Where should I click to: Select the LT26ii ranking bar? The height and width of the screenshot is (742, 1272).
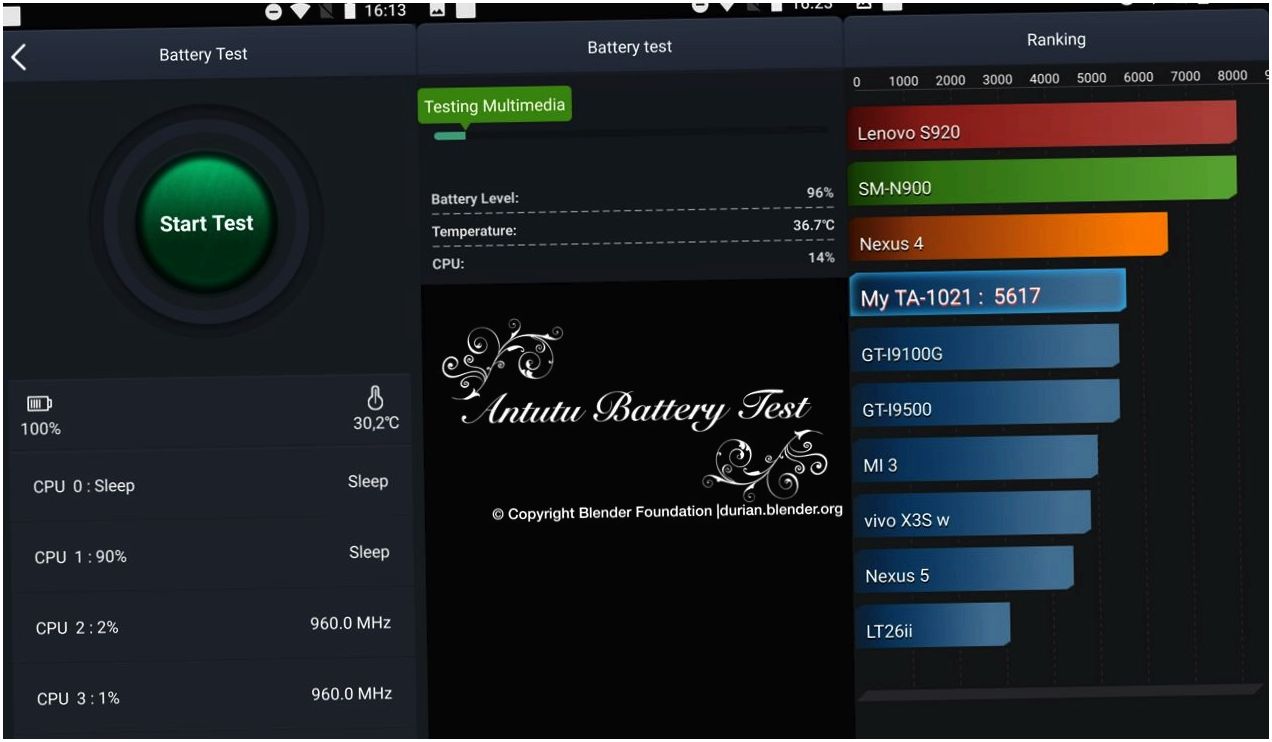coord(930,626)
